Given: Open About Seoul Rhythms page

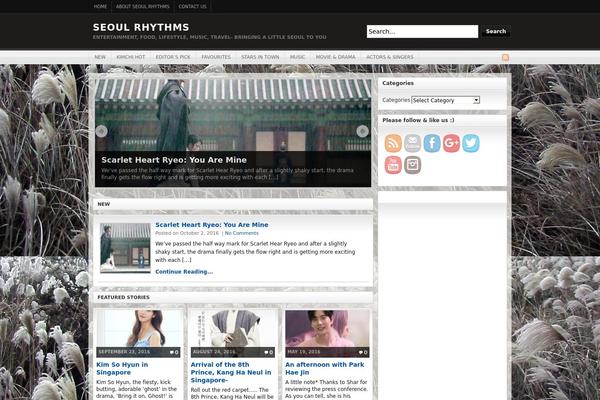Looking at the screenshot, I should coord(142,7).
